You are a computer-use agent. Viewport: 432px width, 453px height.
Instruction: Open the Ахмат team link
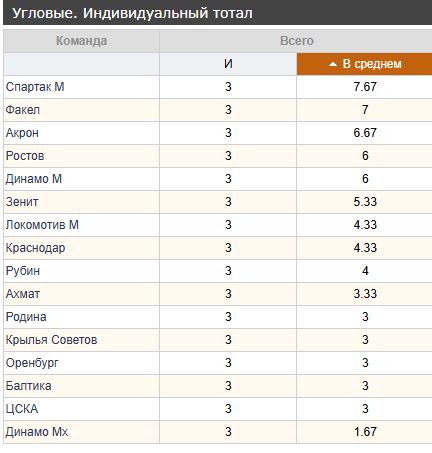click(23, 294)
